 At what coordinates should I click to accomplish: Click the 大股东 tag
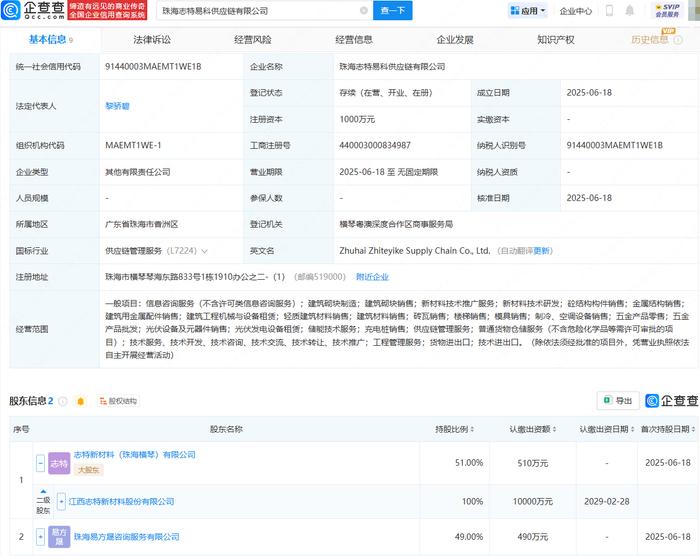(88, 470)
